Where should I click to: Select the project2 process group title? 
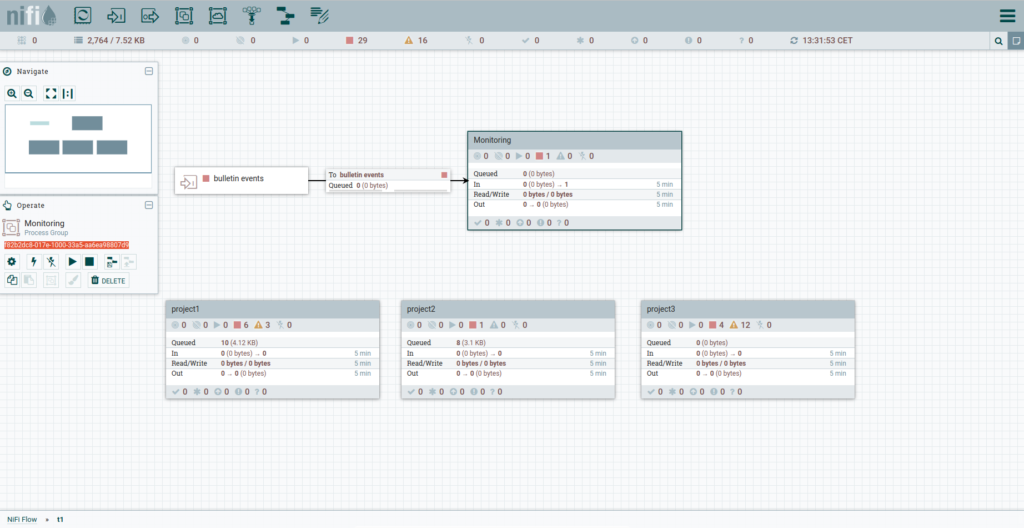tap(421, 309)
